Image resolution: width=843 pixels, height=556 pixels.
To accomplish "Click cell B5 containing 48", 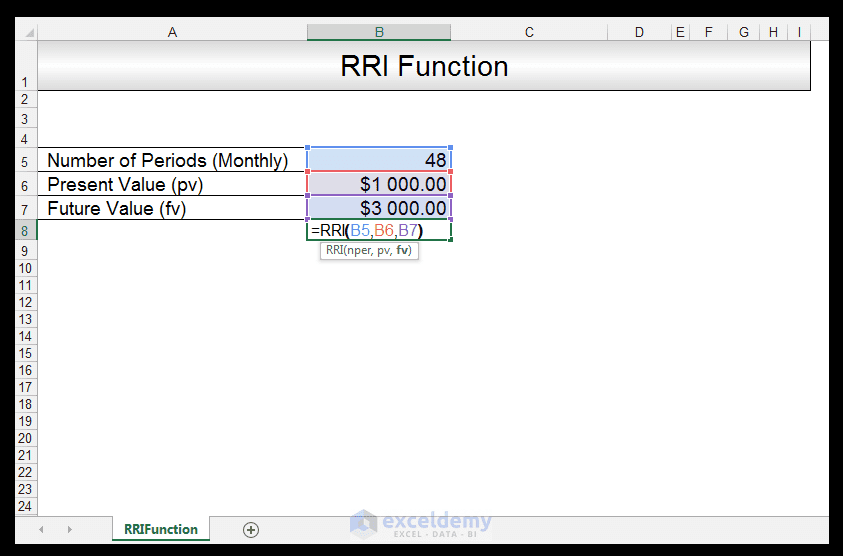I will 379,160.
